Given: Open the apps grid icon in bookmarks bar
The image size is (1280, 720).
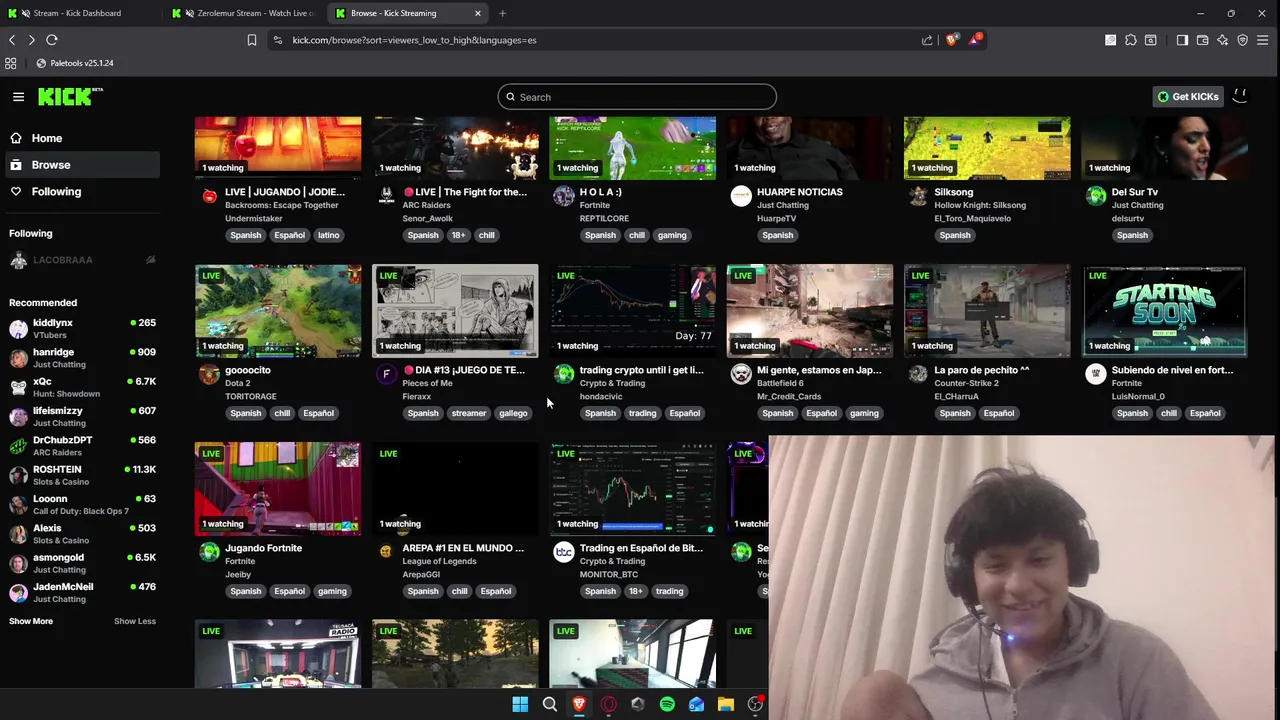Looking at the screenshot, I should coord(11,63).
